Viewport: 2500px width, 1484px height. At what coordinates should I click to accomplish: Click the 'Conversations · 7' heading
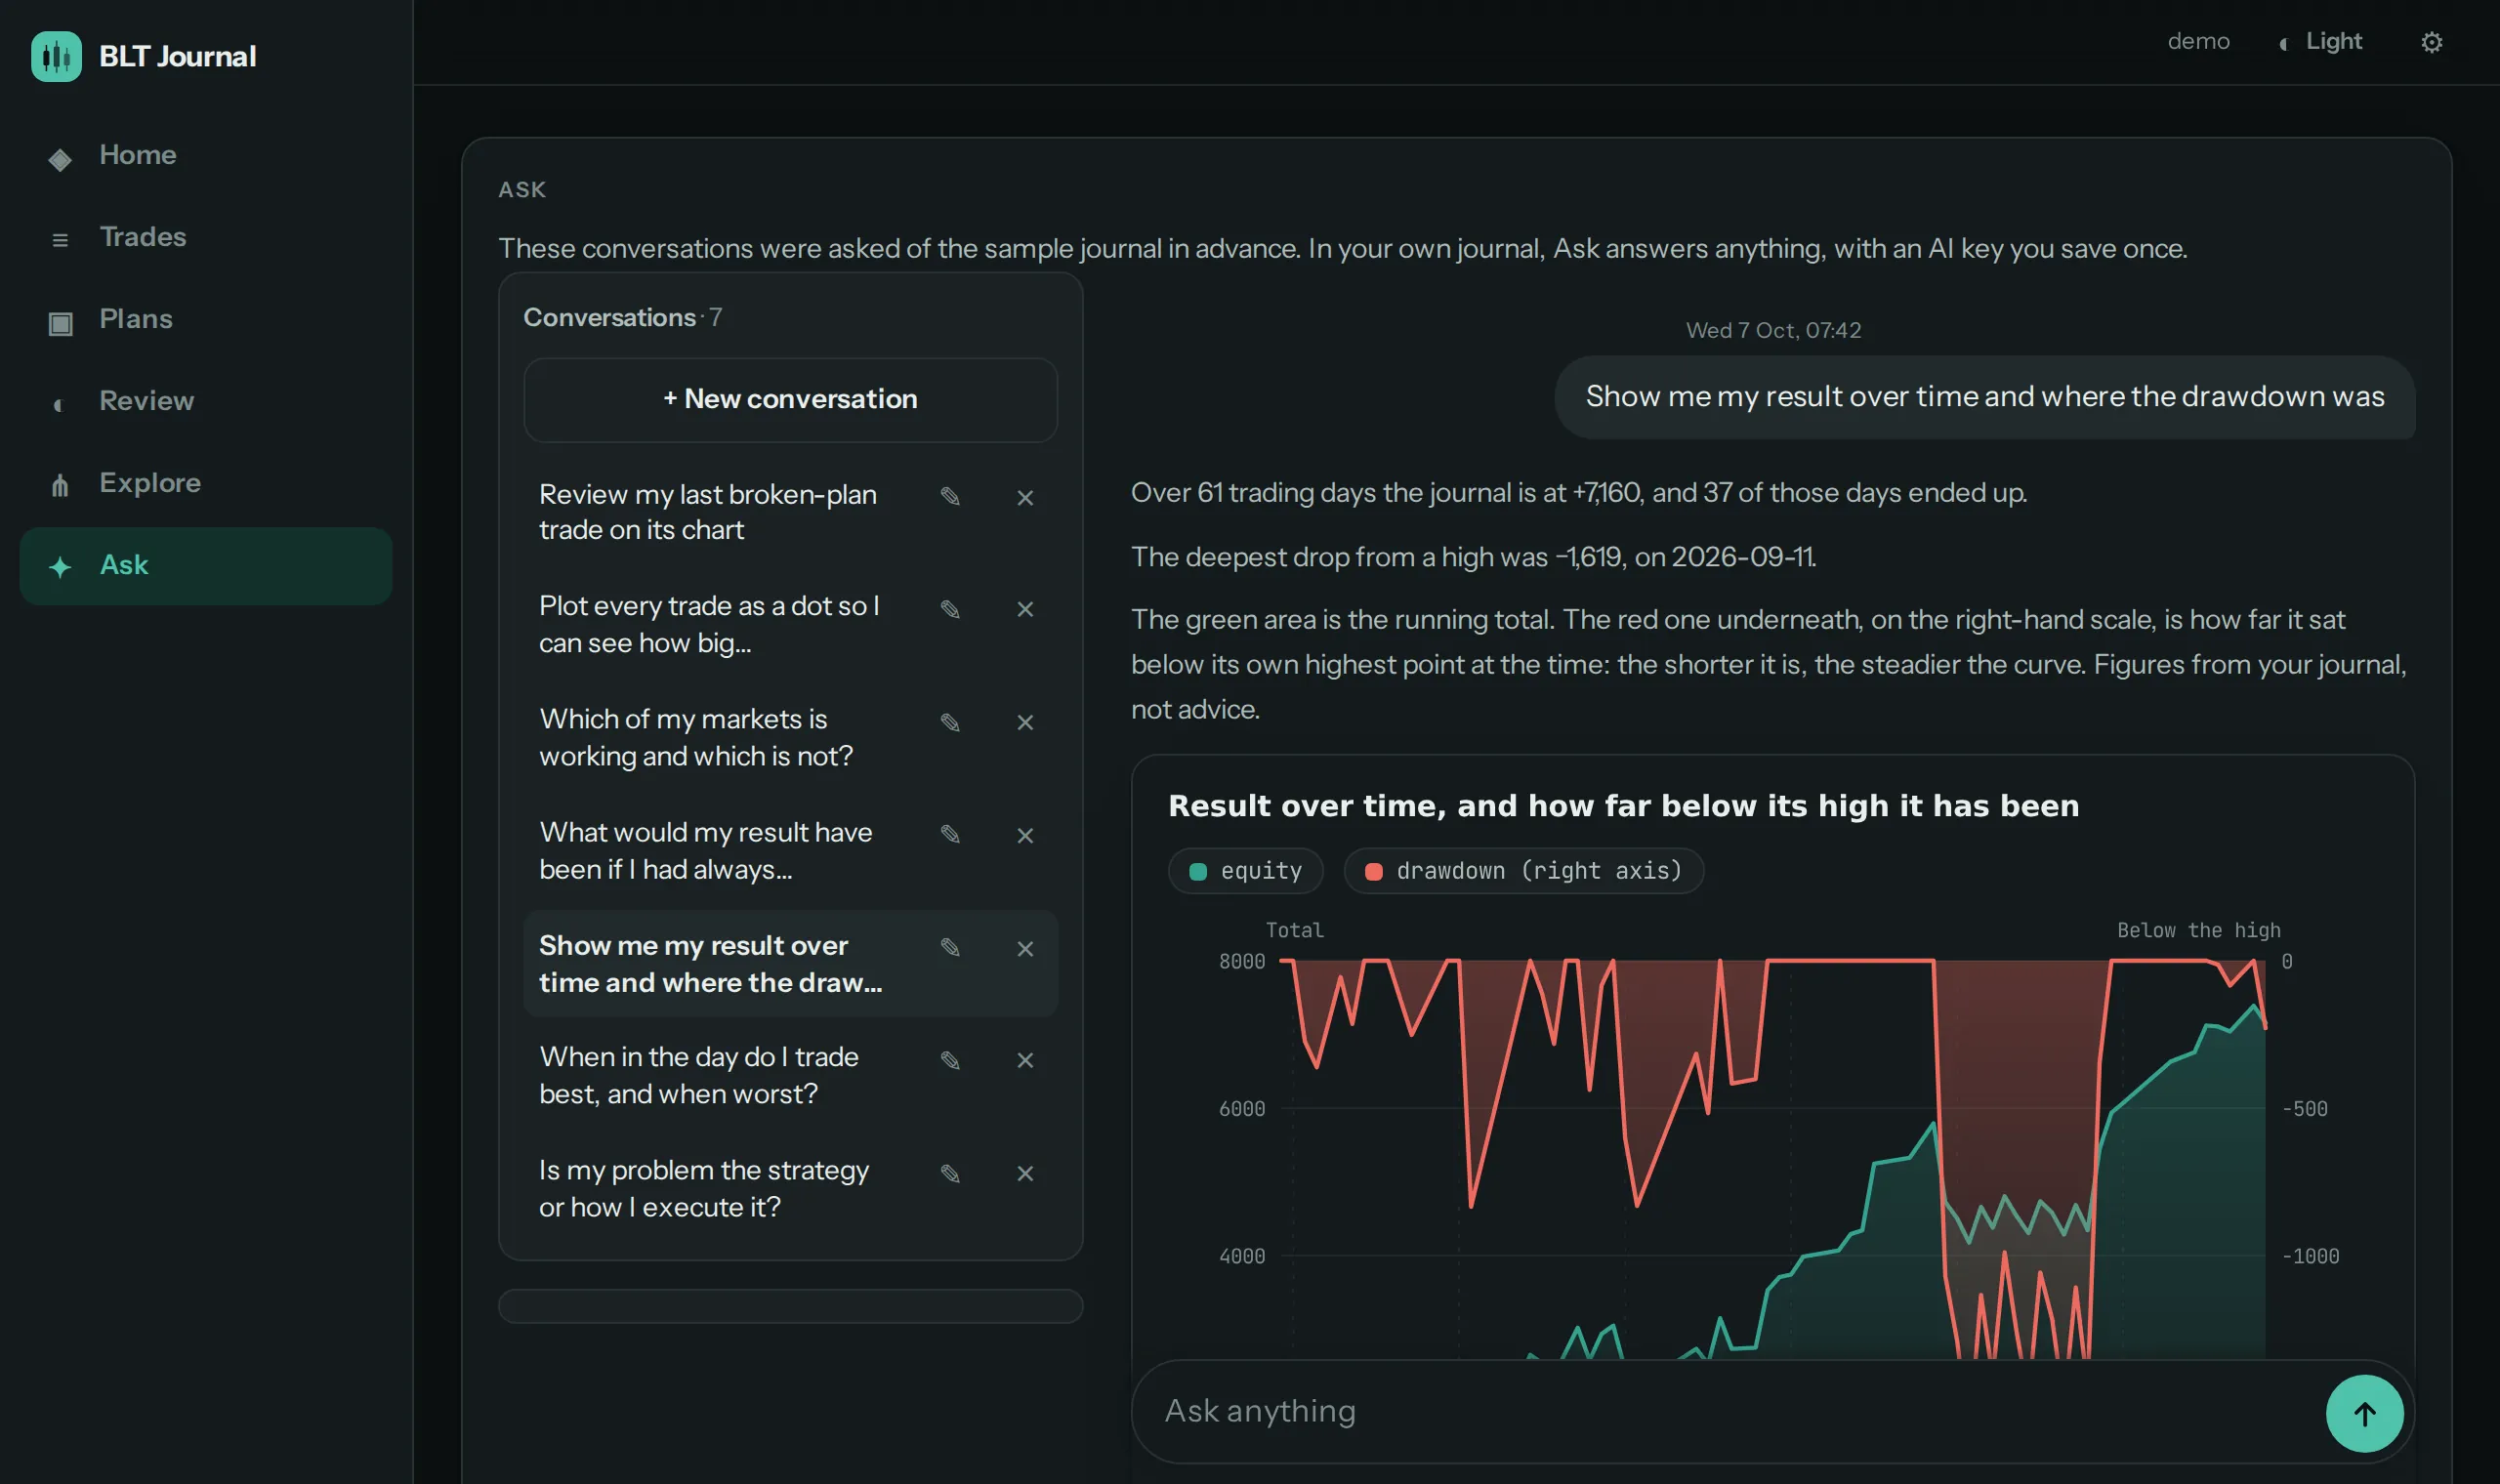622,317
